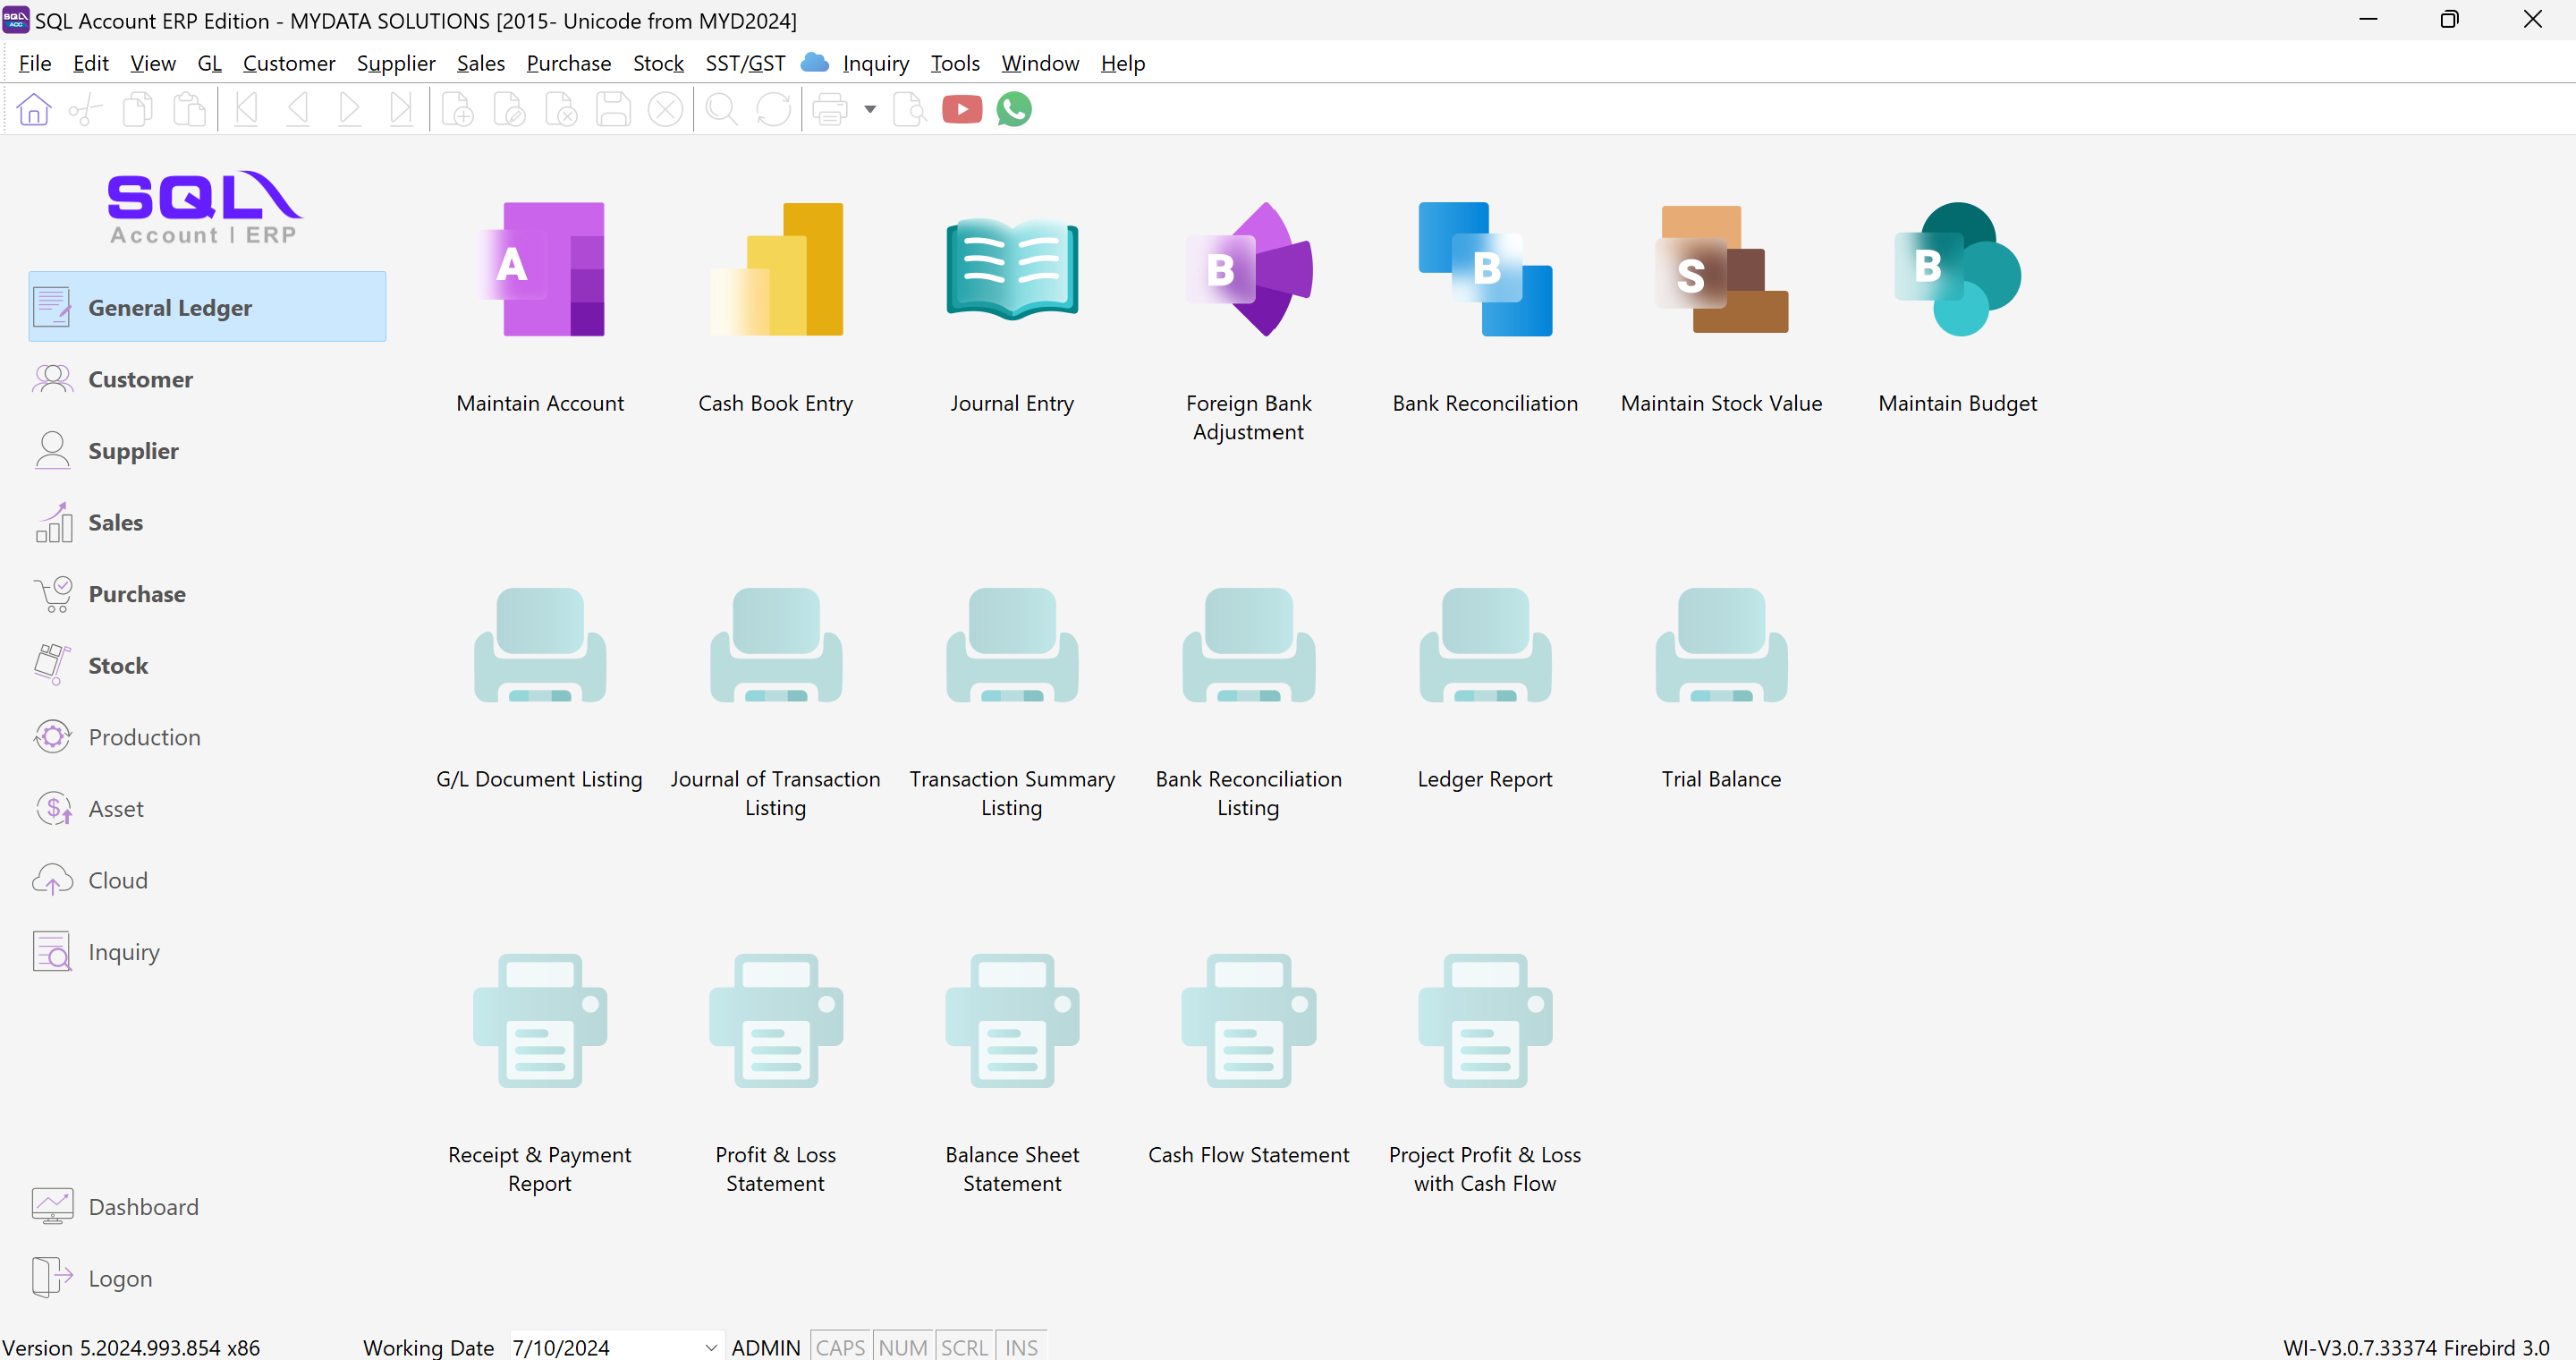The height and width of the screenshot is (1360, 2576).
Task: Expand the print button dropdown arrow
Action: point(870,109)
